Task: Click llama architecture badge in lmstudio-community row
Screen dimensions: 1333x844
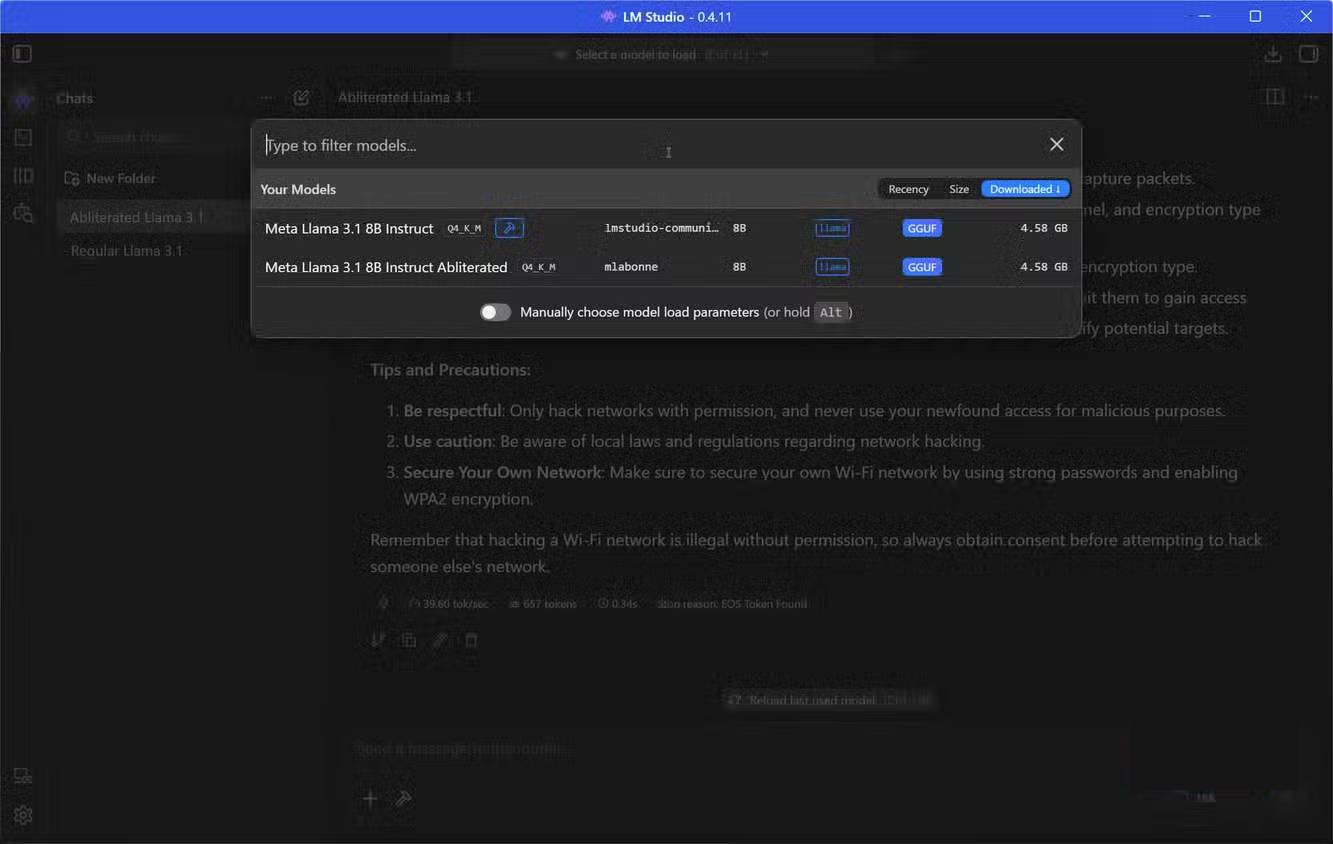Action: (x=832, y=228)
